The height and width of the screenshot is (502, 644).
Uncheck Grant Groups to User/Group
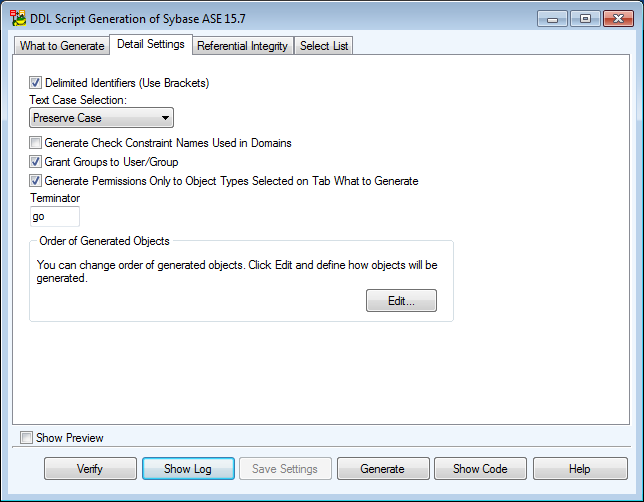point(36,162)
